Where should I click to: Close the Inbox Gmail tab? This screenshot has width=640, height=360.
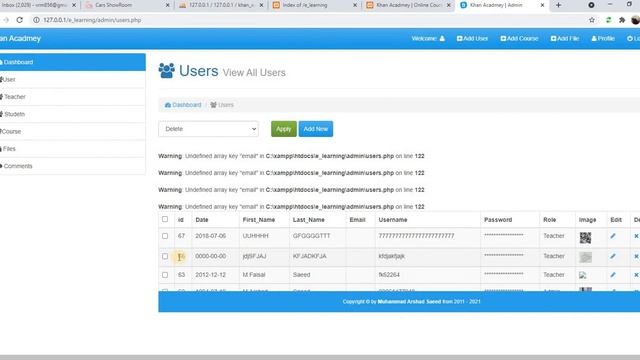coord(74,5)
